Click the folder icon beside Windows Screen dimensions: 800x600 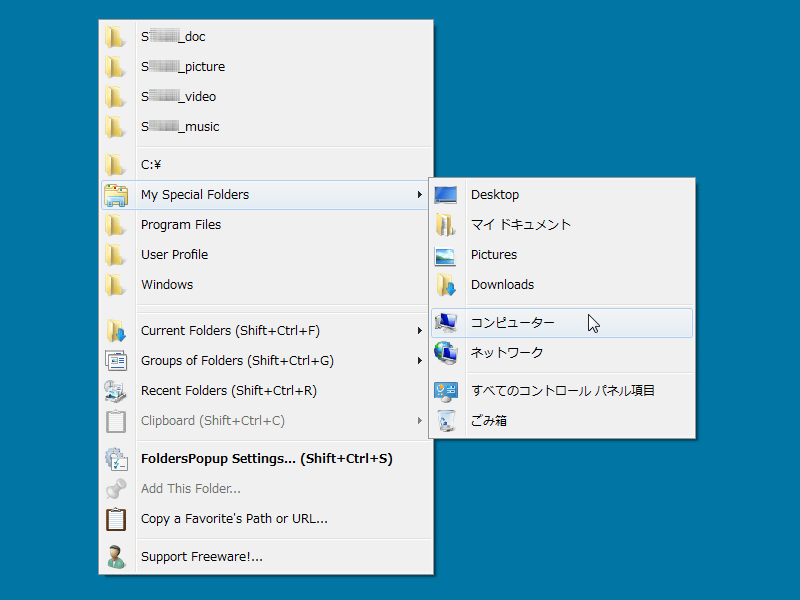tap(115, 285)
